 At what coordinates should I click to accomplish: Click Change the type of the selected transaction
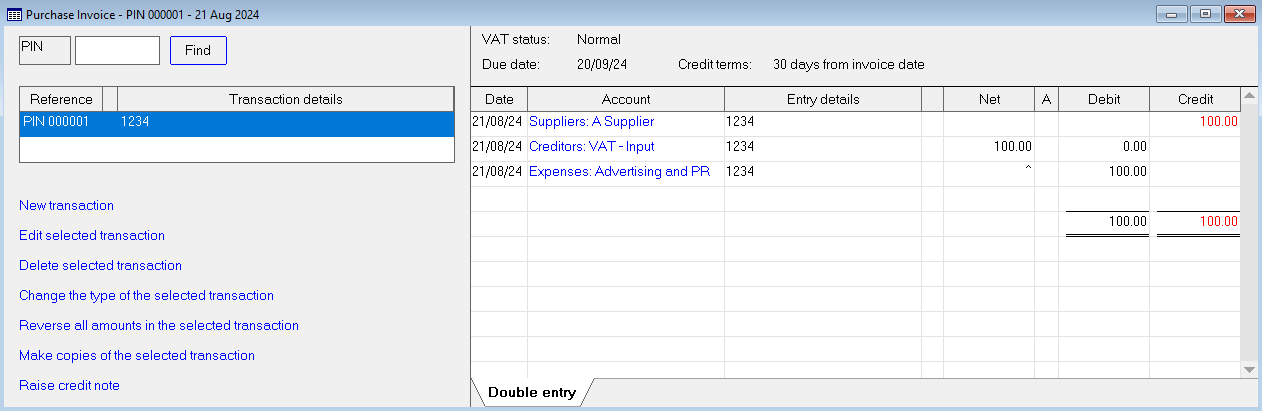point(146,295)
